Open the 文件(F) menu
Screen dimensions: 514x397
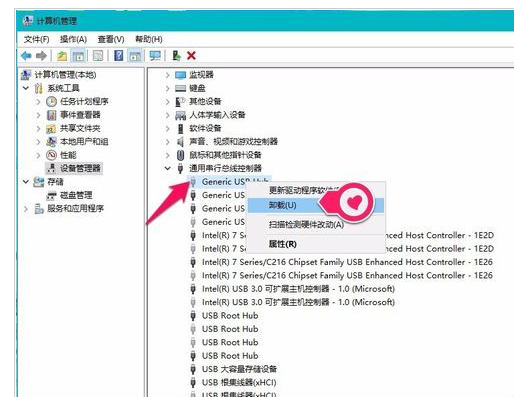pos(37,40)
